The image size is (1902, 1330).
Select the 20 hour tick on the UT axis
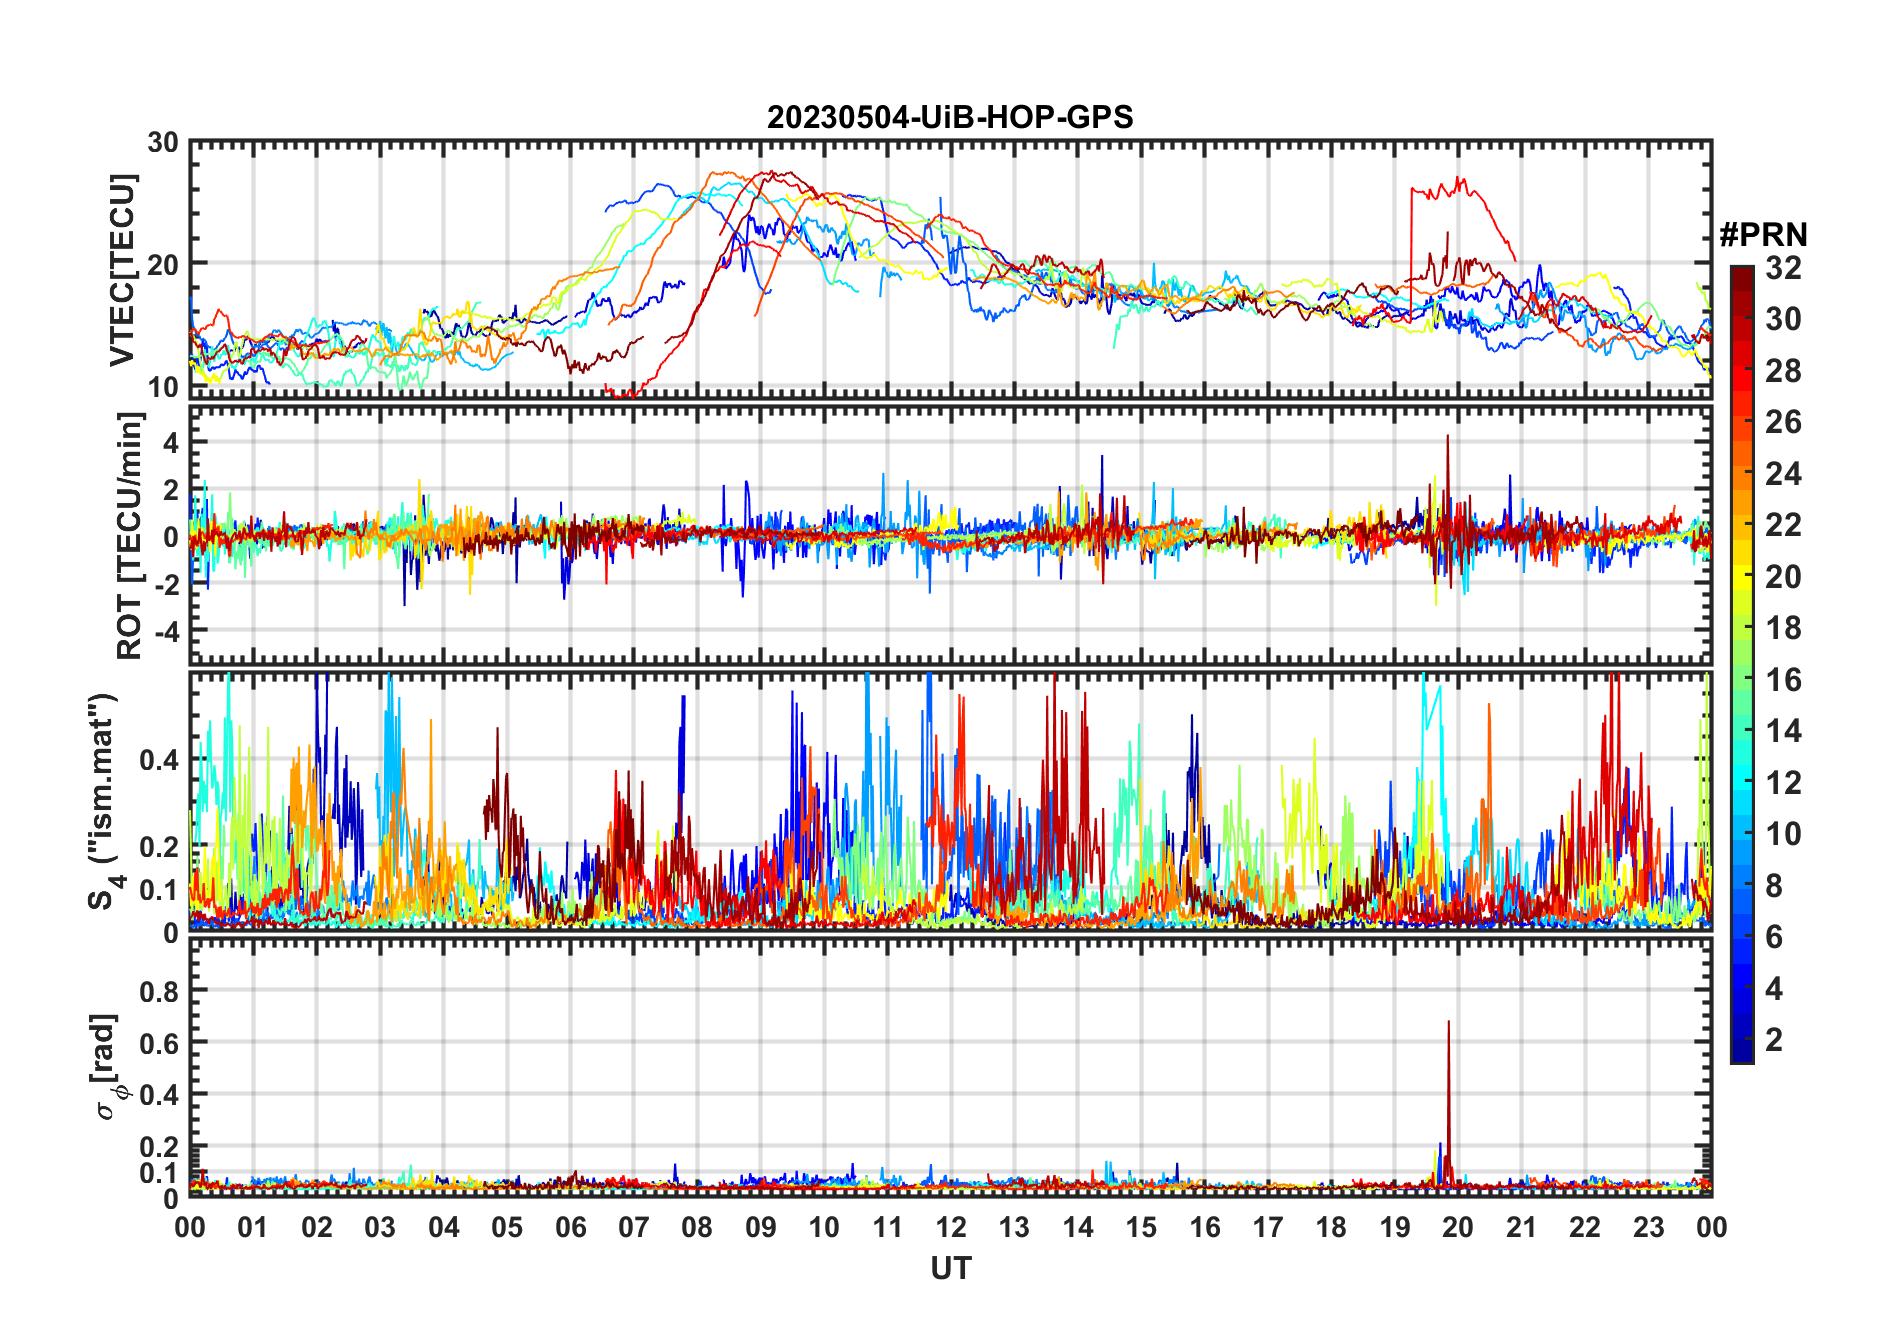tap(1458, 1227)
